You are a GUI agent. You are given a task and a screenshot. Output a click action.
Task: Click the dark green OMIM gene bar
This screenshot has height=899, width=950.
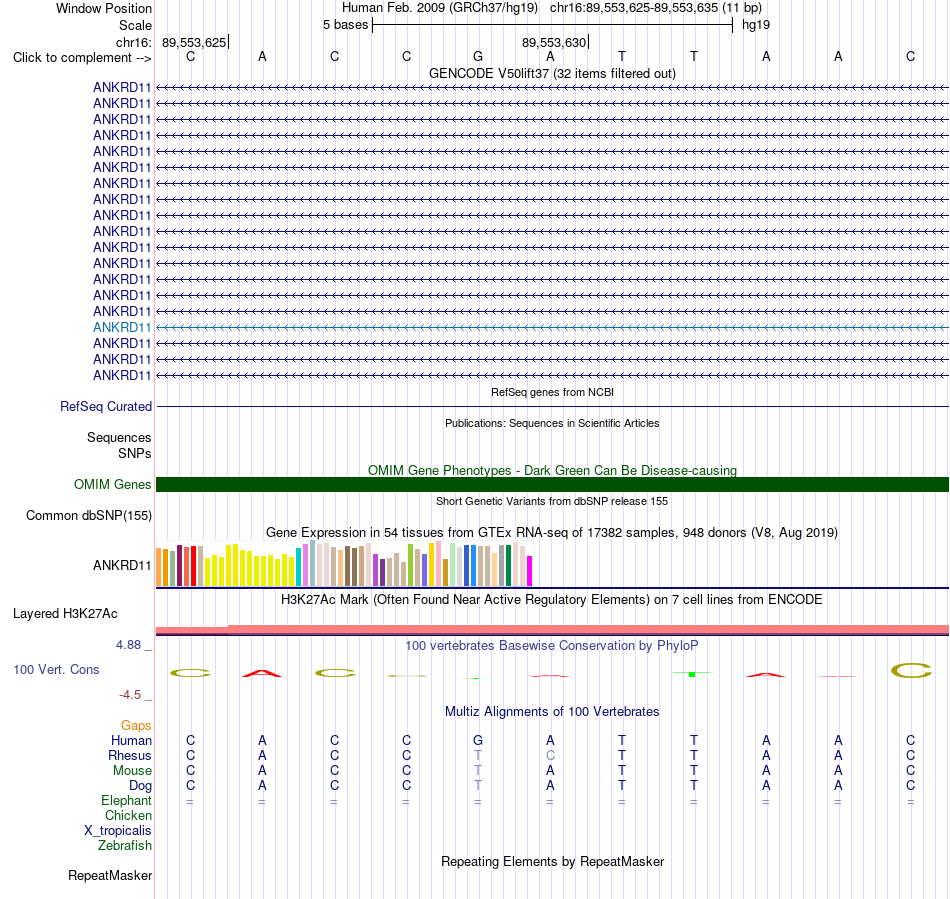pos(552,484)
